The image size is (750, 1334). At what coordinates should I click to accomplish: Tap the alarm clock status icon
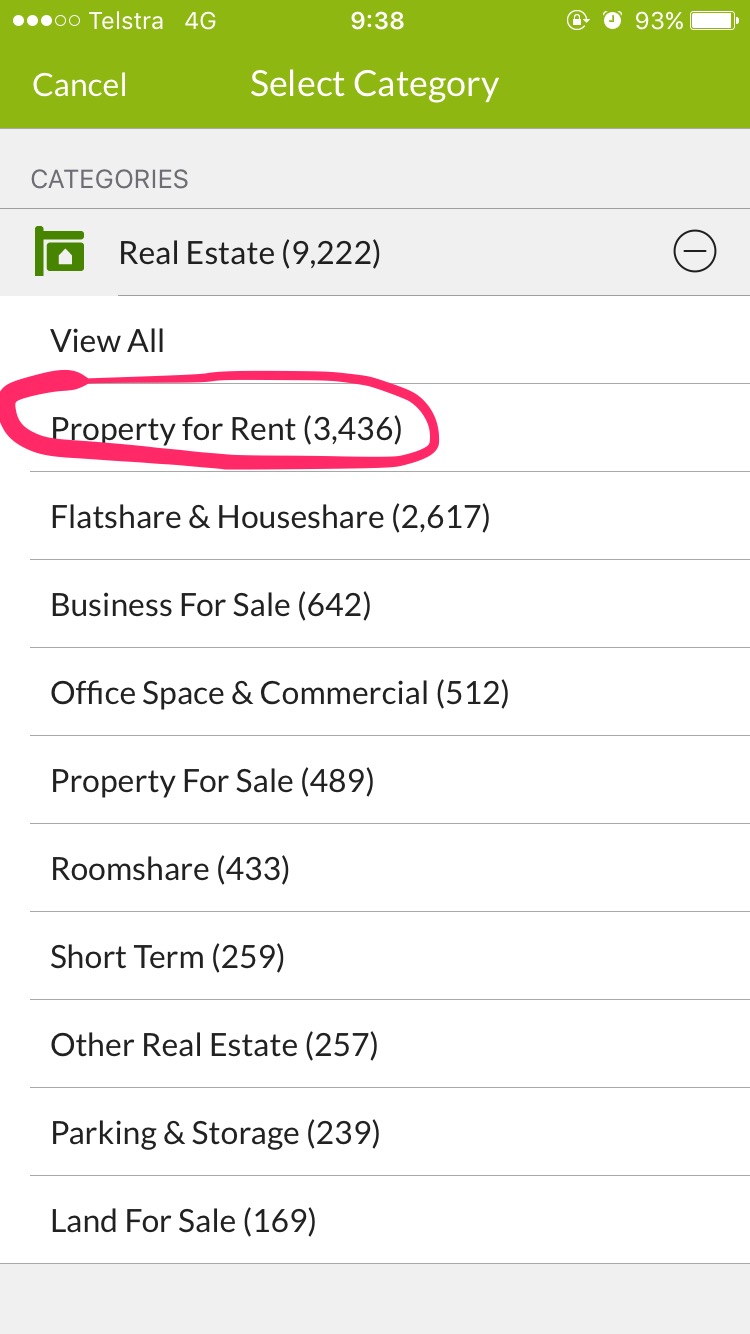[613, 20]
